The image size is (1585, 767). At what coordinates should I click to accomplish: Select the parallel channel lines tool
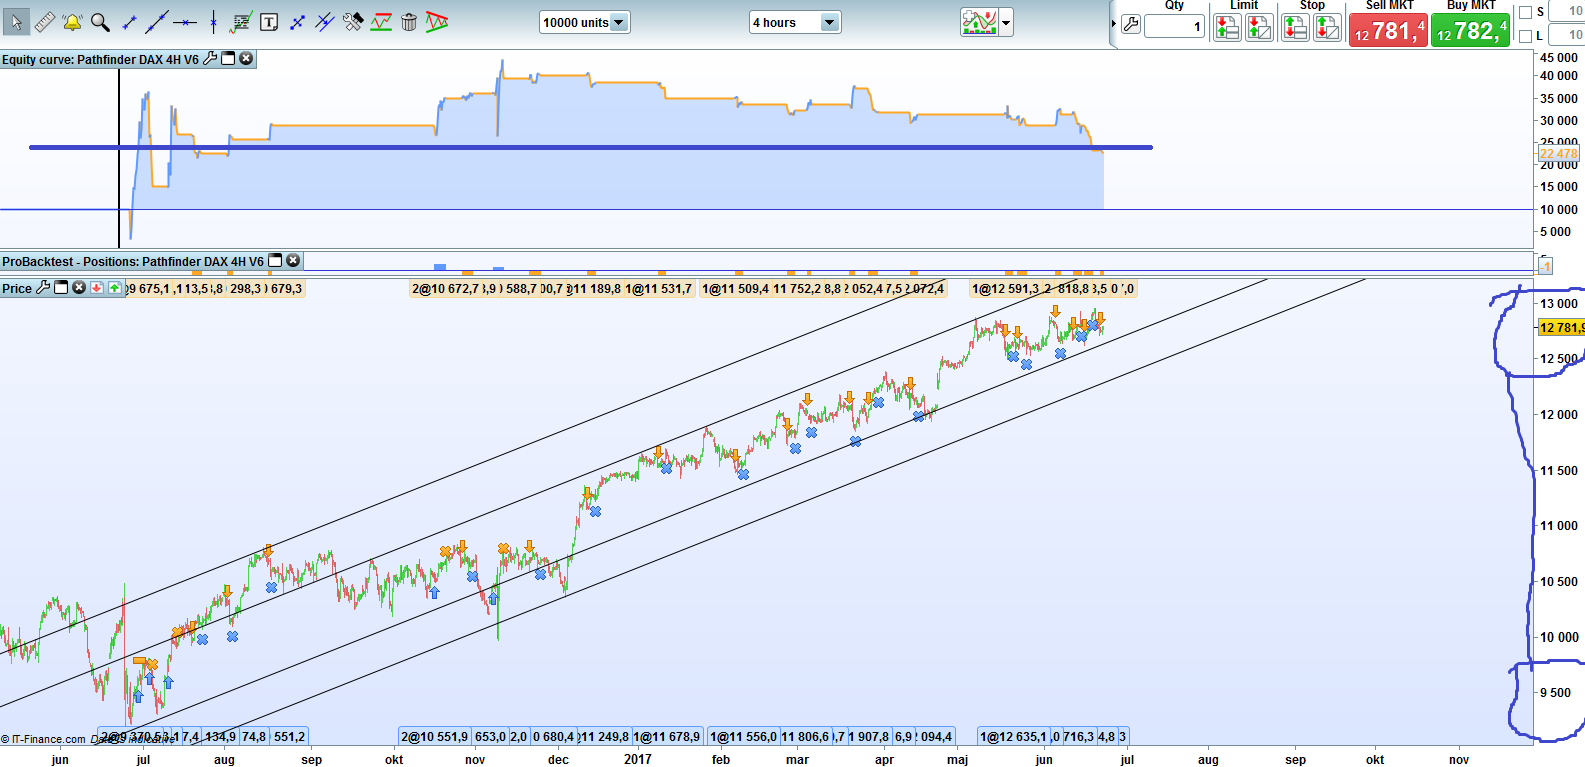tap(325, 22)
